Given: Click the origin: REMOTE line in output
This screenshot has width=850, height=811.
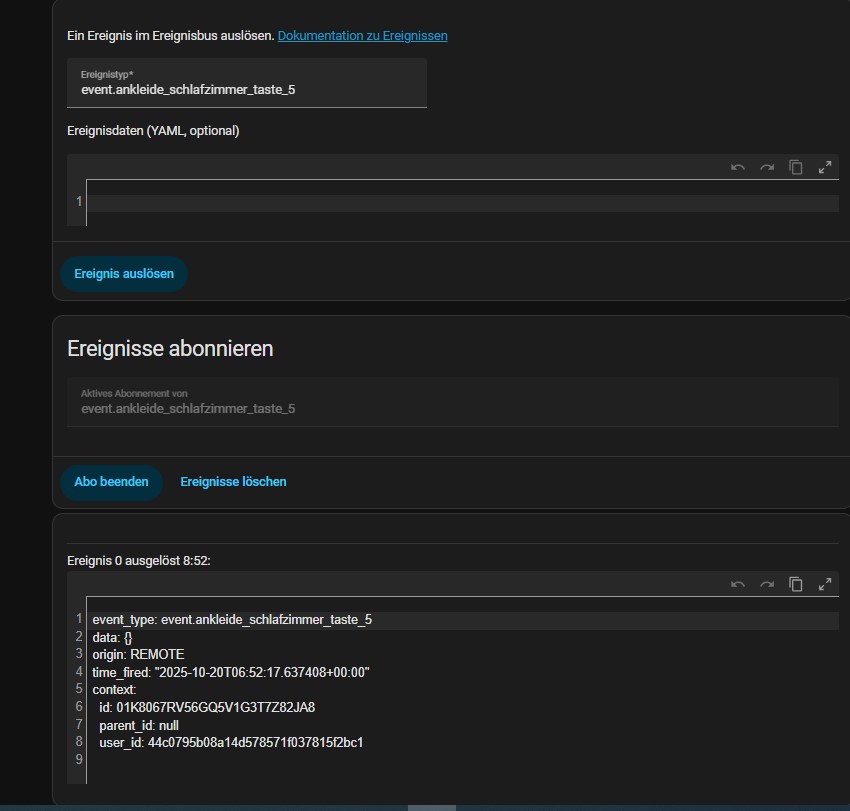Looking at the screenshot, I should (138, 655).
